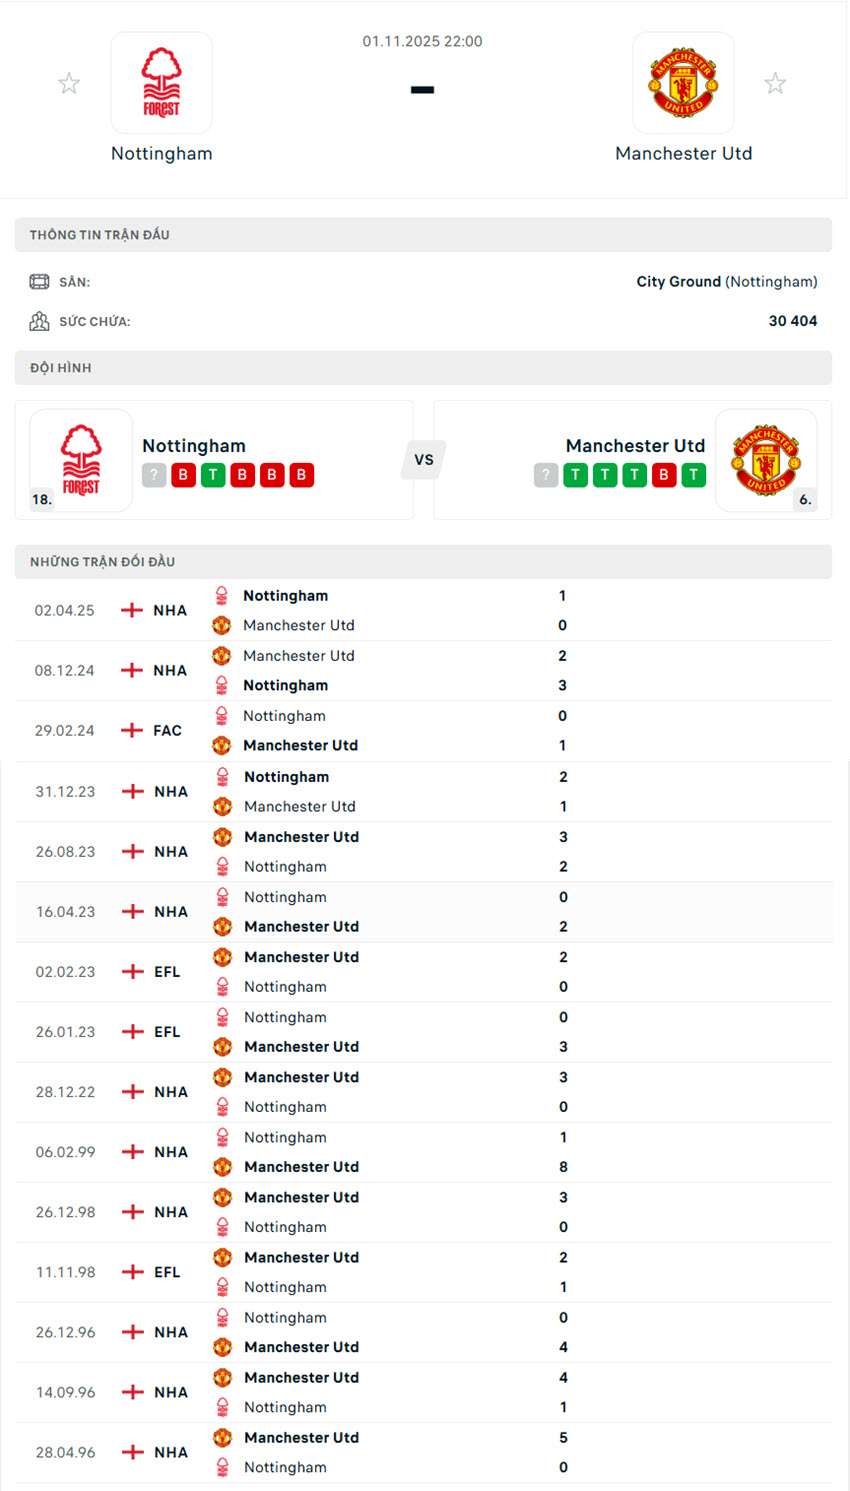The width and height of the screenshot is (850, 1491).
Task: Click the EFL icon on the 02.02.23 row
Action: point(131,971)
